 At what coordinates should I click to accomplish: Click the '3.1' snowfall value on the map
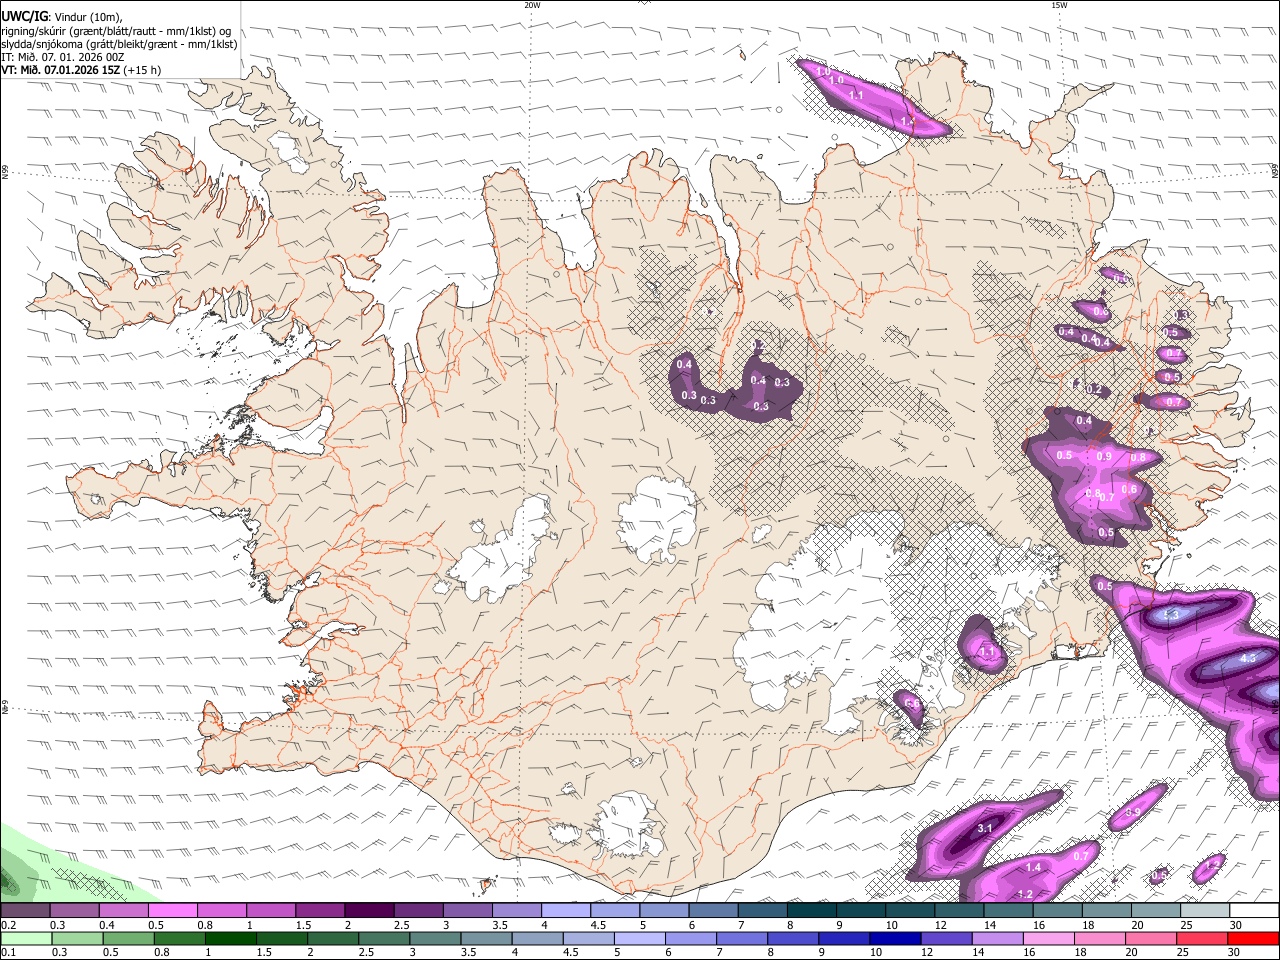[x=985, y=828]
